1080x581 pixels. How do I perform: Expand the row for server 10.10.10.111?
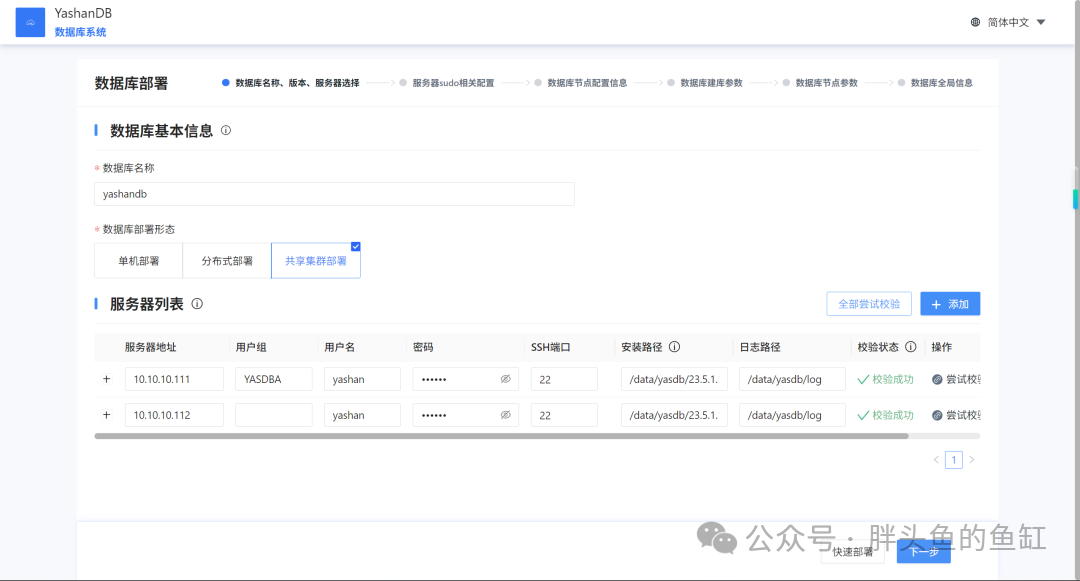[x=107, y=379]
